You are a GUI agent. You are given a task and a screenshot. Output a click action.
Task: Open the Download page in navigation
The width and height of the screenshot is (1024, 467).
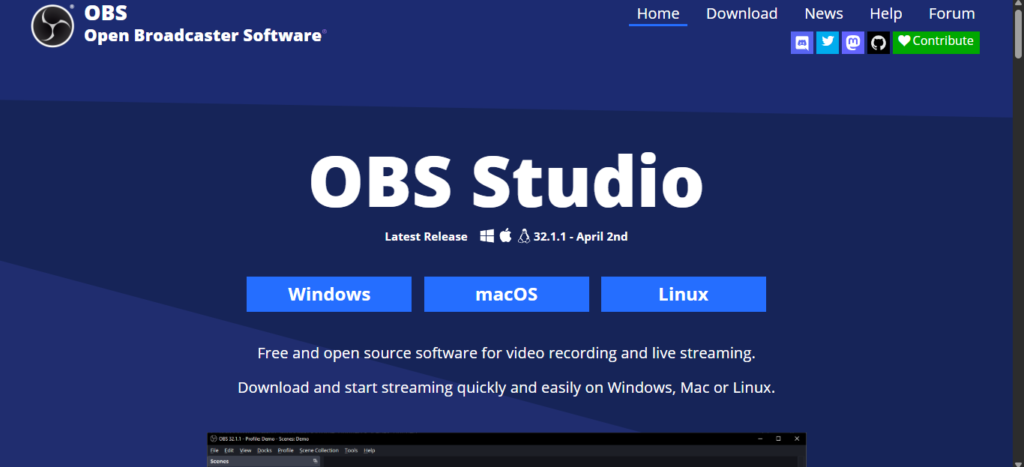(741, 14)
